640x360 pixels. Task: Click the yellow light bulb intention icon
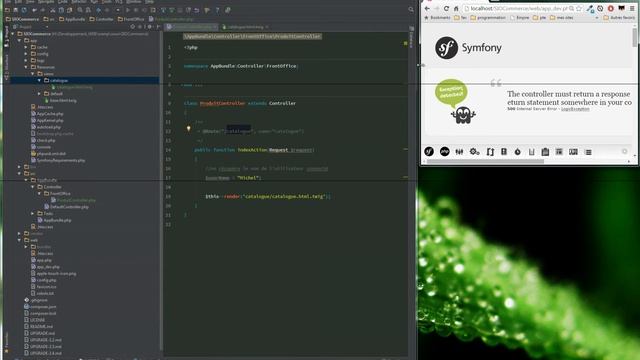(x=189, y=129)
